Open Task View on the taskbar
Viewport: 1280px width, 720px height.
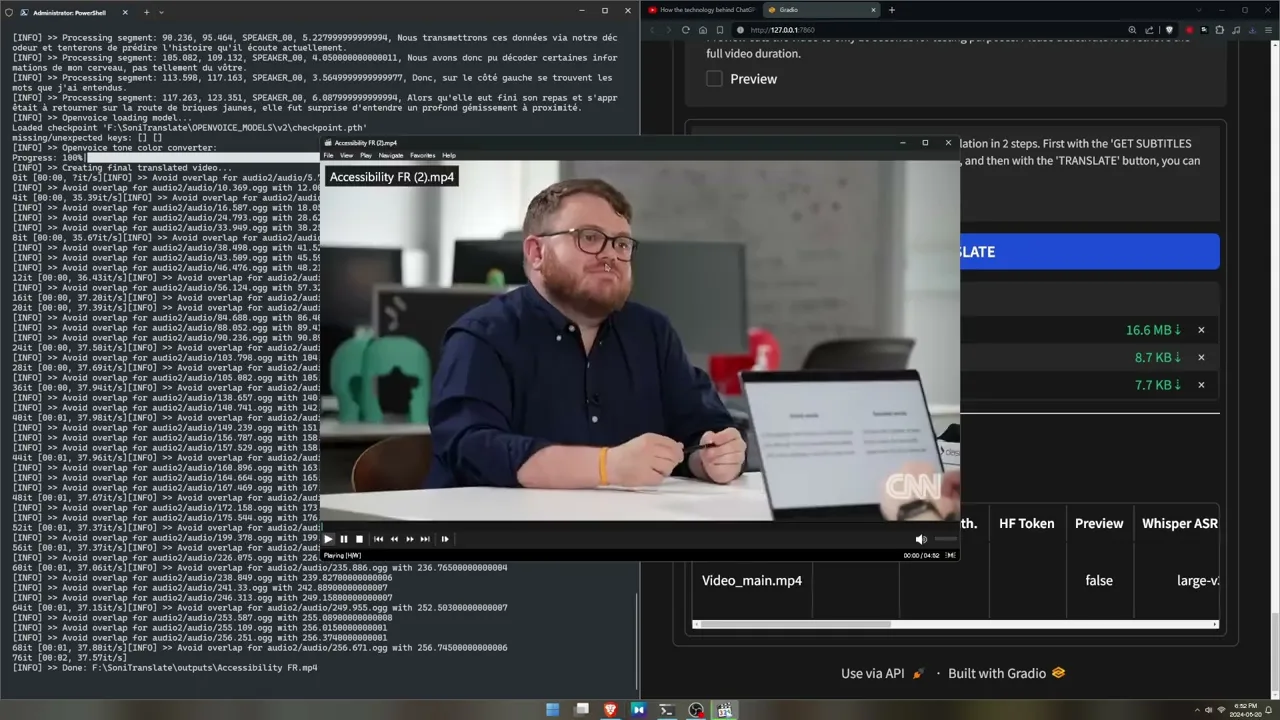[x=582, y=710]
